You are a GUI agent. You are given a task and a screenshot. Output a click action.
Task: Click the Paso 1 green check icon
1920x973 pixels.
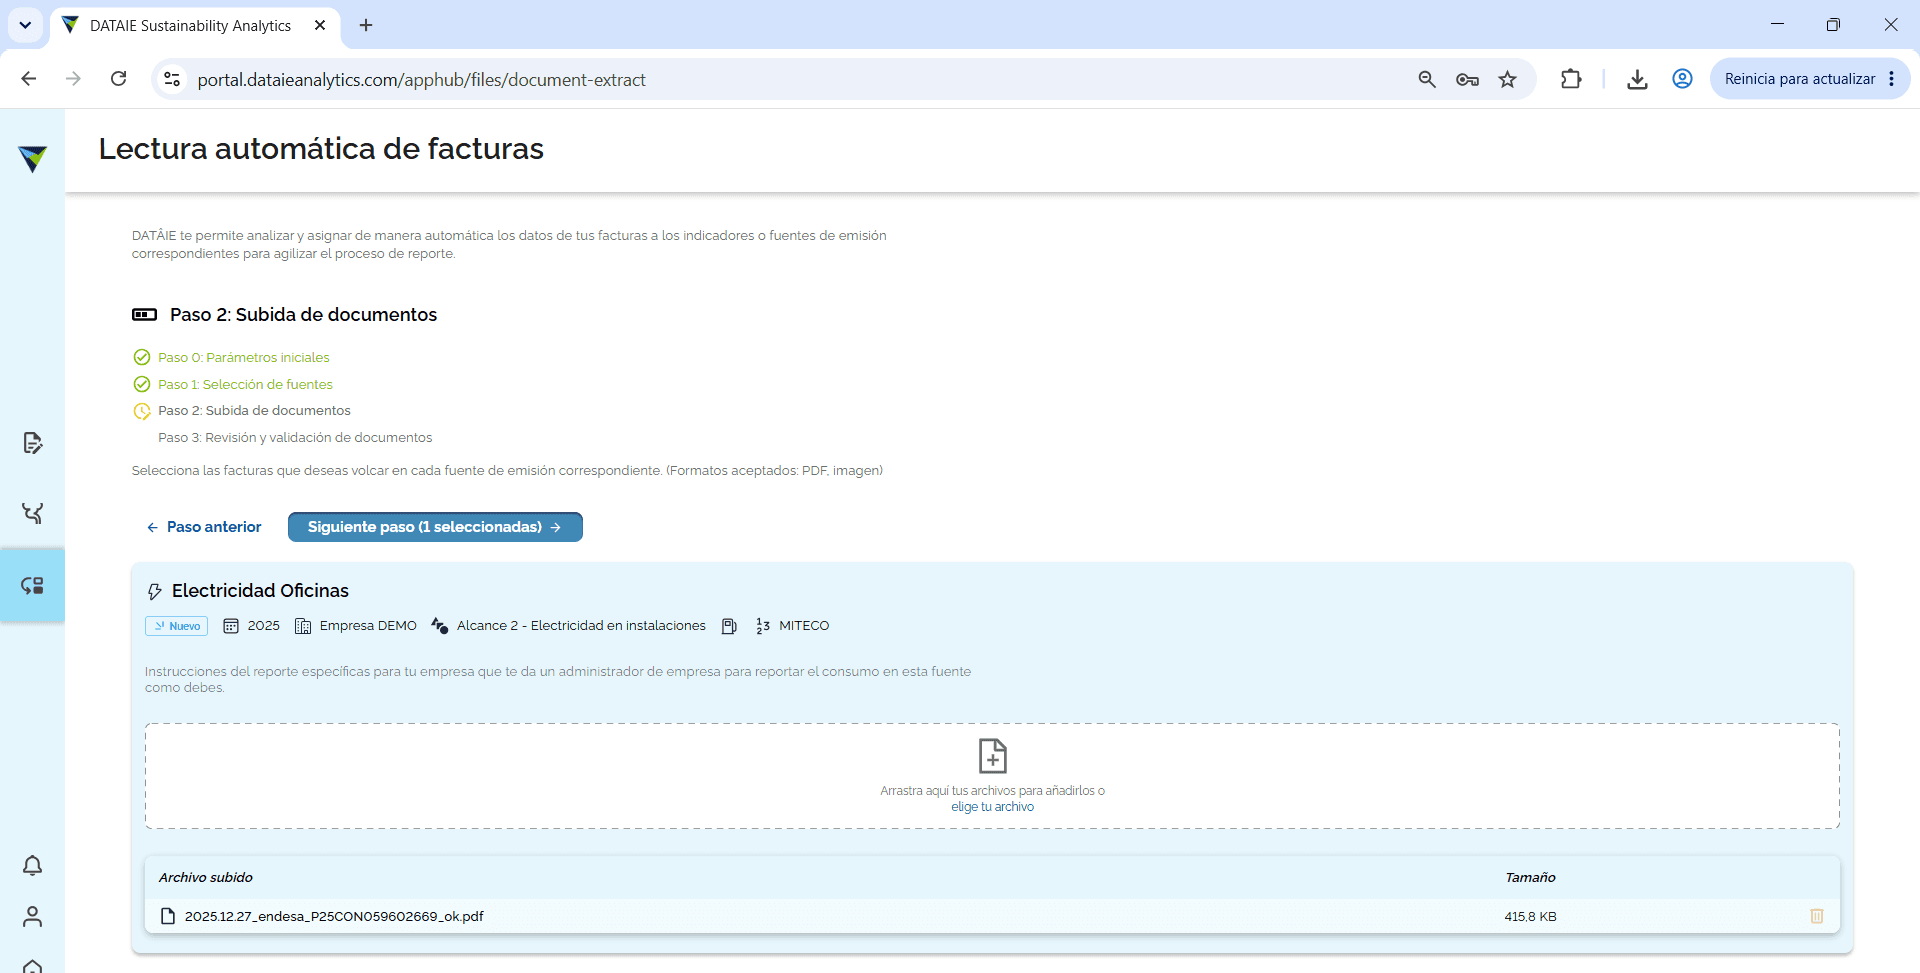pos(142,384)
